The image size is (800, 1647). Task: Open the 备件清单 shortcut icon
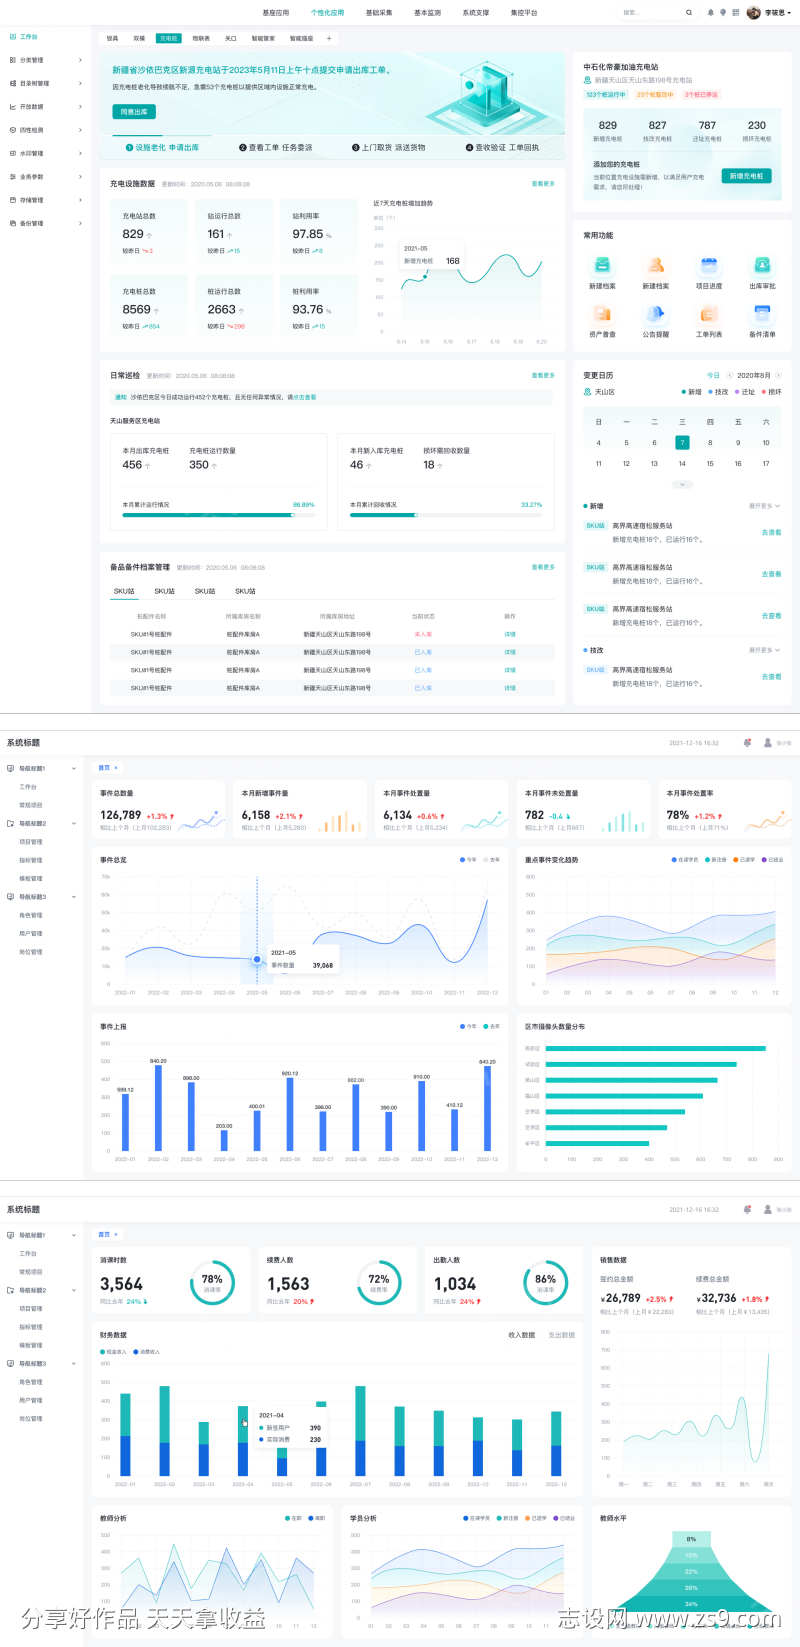pos(762,314)
